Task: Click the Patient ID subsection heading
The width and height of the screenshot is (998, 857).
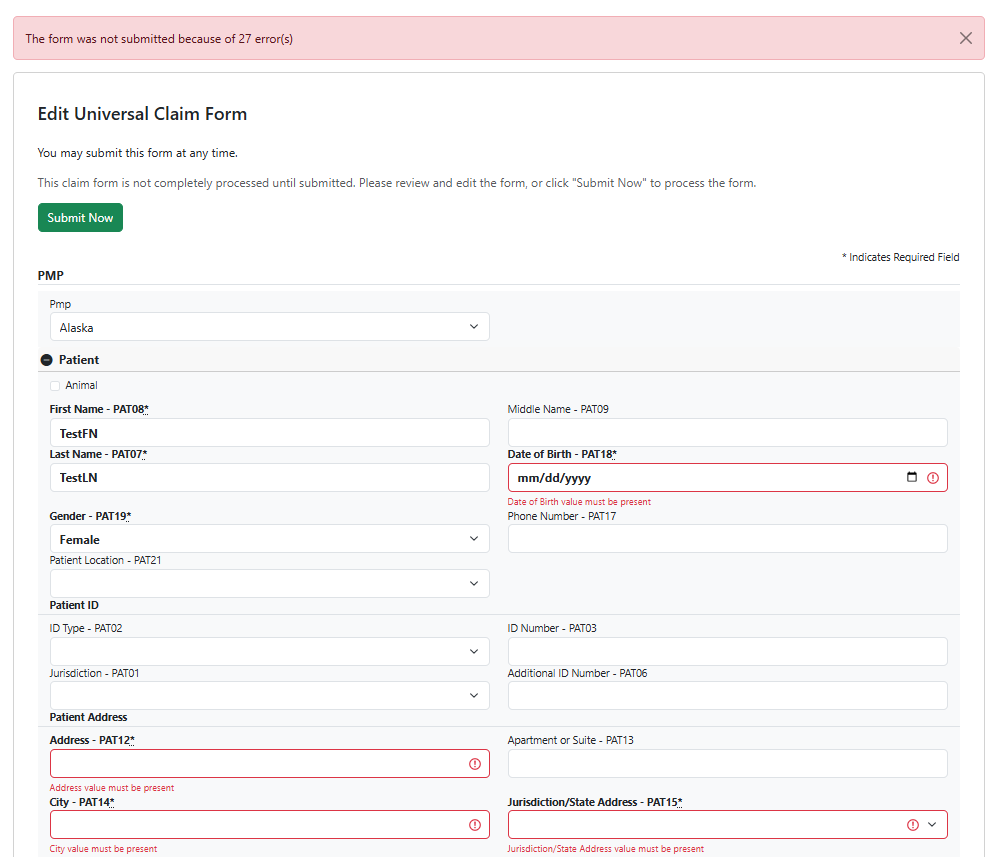Action: tap(74, 605)
